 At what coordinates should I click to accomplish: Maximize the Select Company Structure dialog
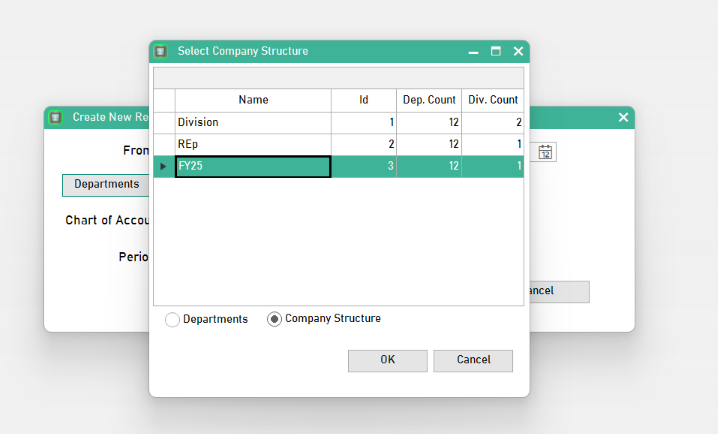(495, 51)
